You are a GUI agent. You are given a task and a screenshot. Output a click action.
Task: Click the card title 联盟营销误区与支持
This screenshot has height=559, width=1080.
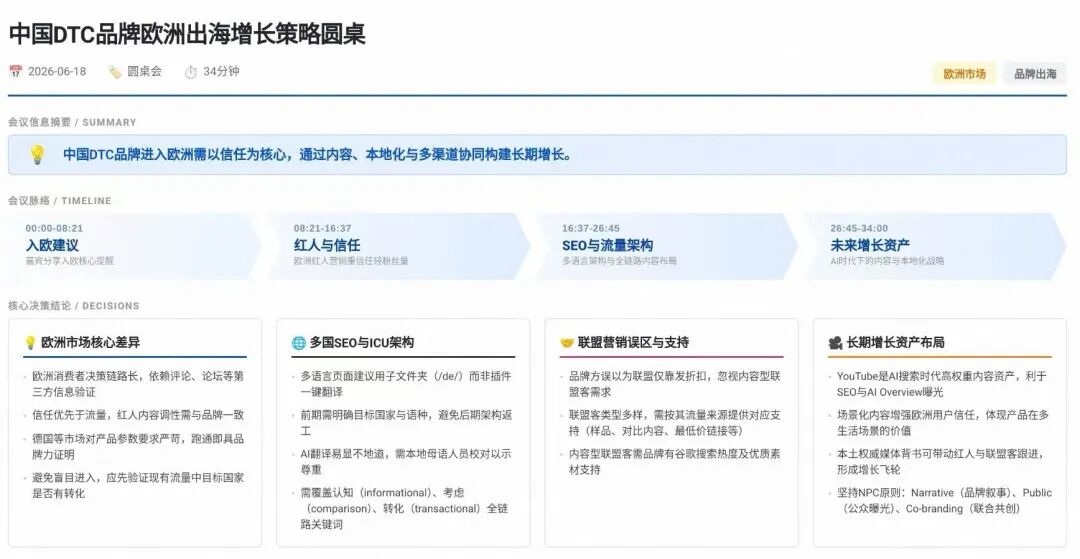[x=634, y=342]
